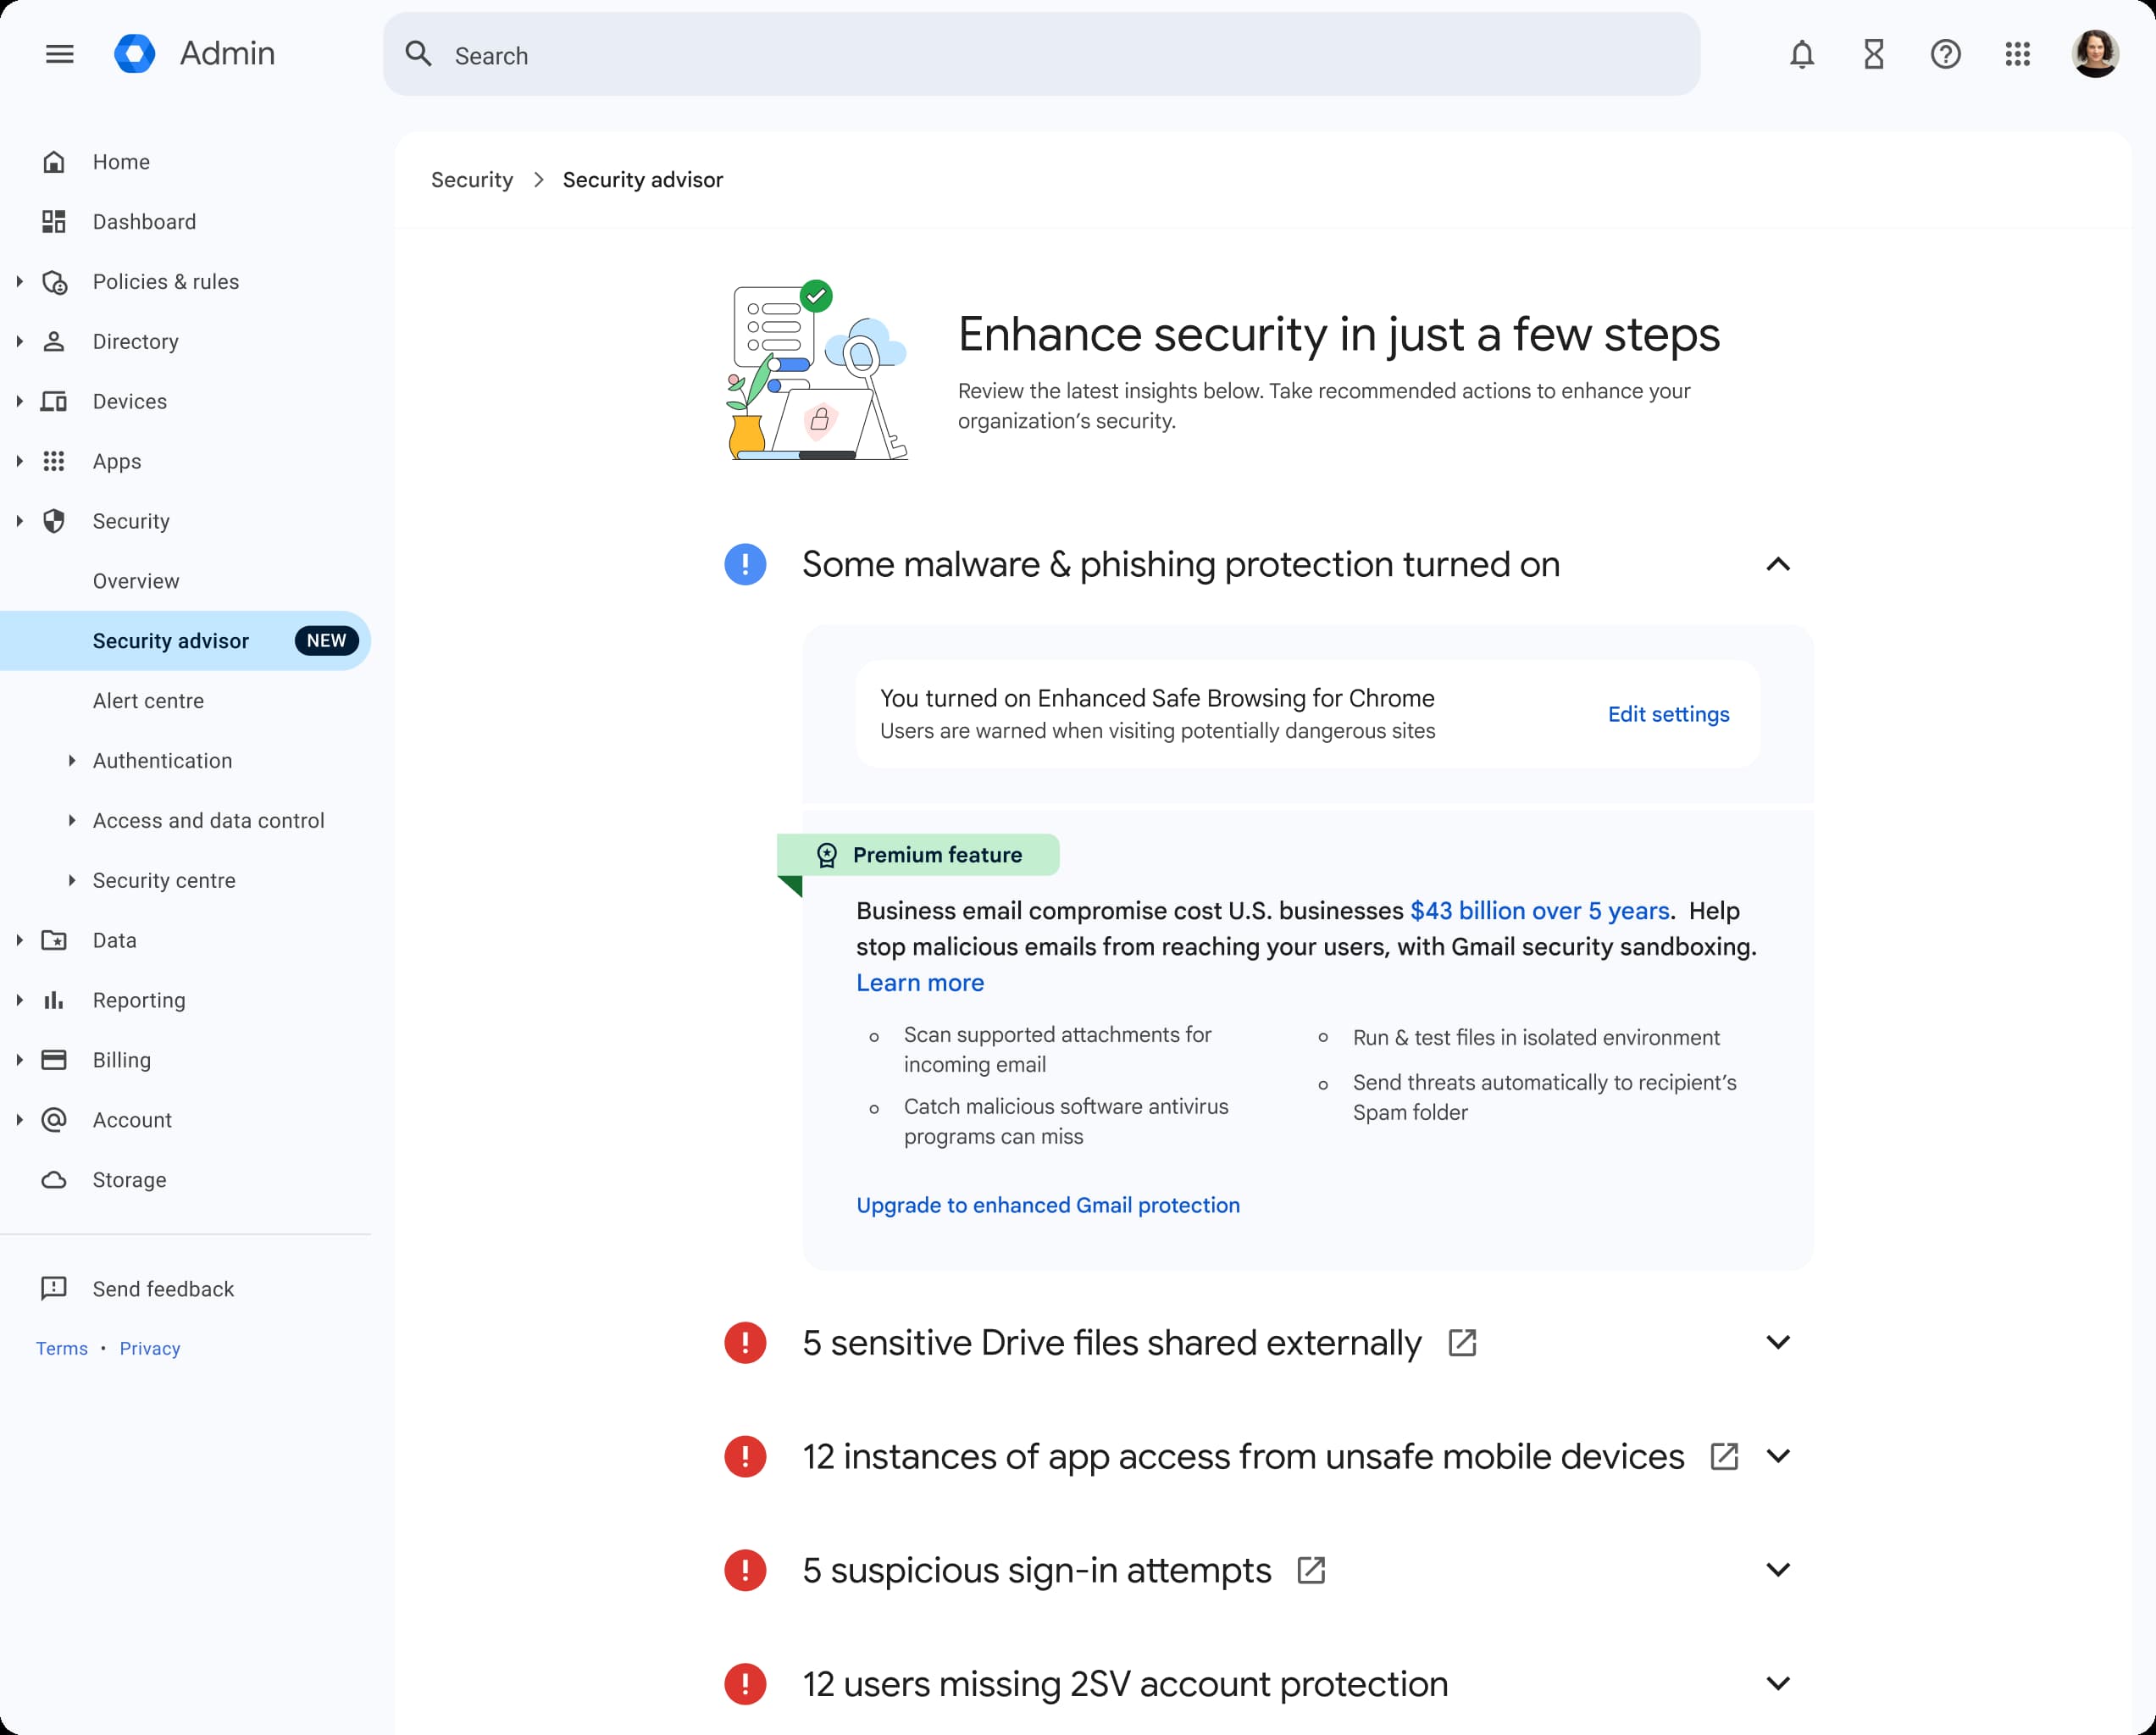Expand the 5 sensitive Drive files section
This screenshot has height=1735, width=2156.
tap(1777, 1342)
